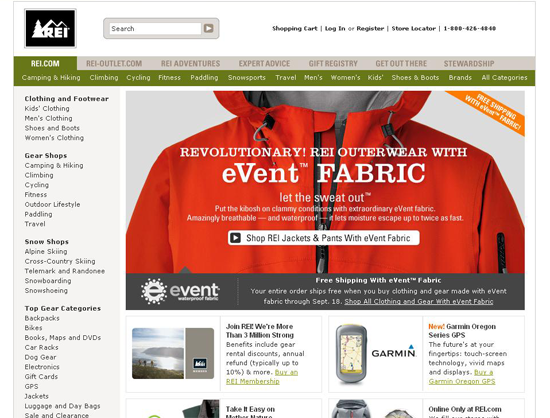Open Shoes & Boots menu item
550x418 pixels.
click(415, 77)
